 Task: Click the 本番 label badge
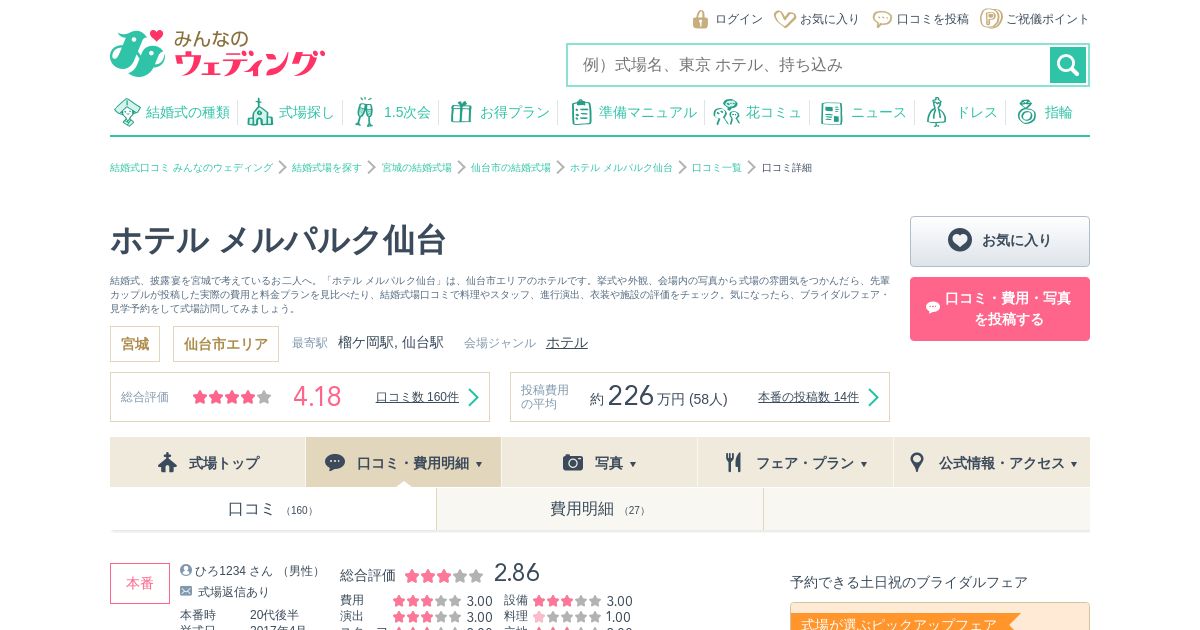(140, 583)
